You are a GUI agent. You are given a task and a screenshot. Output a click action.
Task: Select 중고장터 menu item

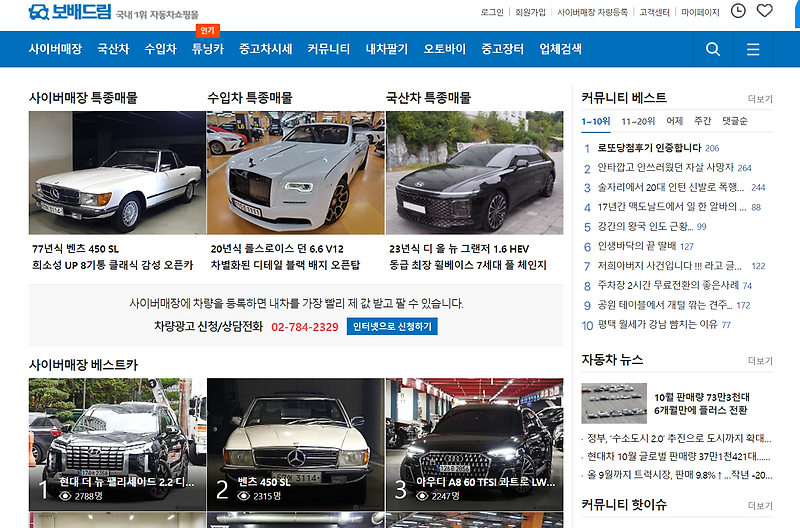click(x=503, y=49)
